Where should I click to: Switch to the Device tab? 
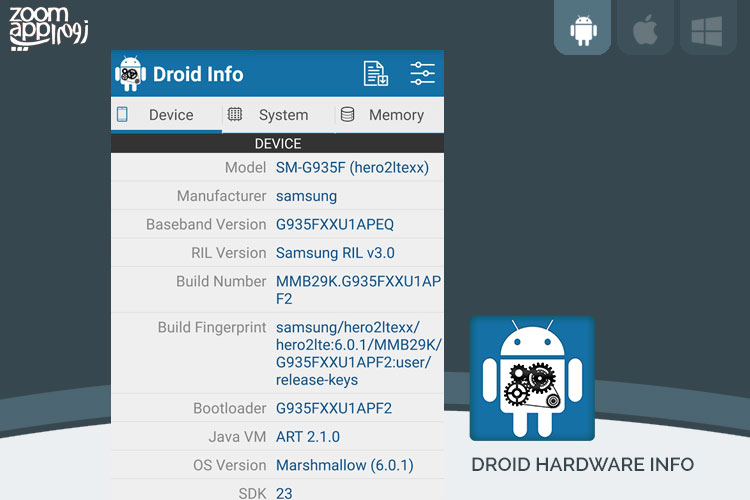point(166,115)
